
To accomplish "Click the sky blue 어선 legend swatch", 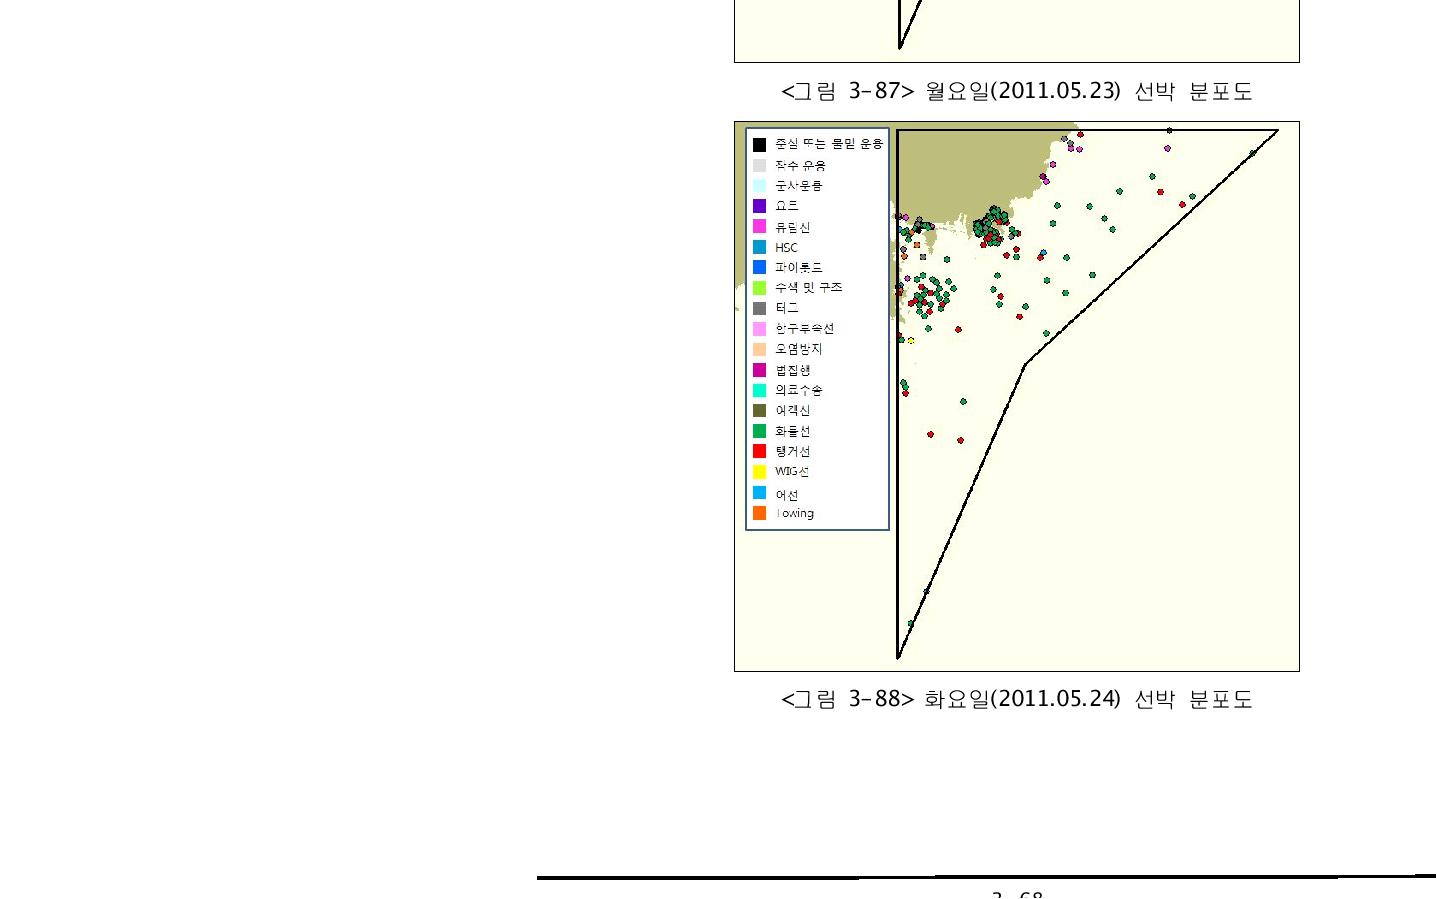I will tap(760, 493).
